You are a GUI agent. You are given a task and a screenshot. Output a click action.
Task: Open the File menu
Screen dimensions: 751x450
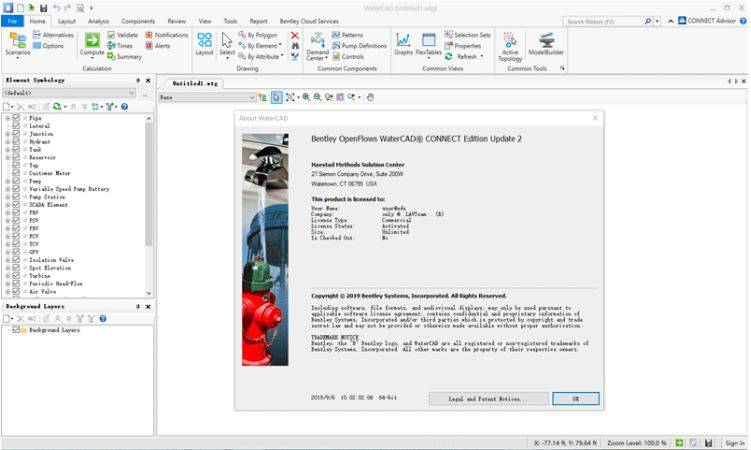(12, 21)
